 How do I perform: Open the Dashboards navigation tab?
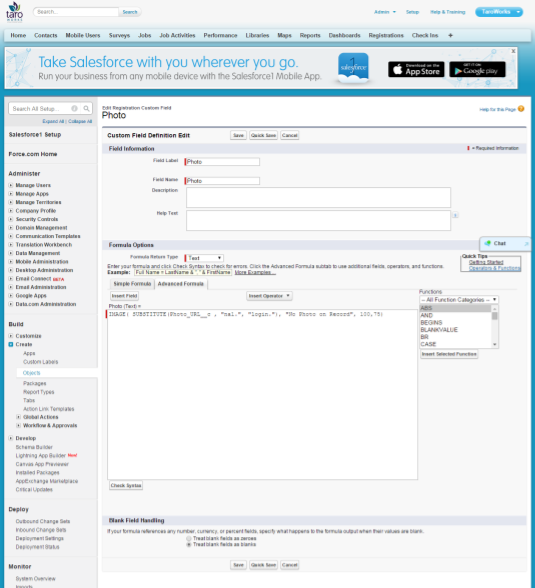[x=344, y=35]
